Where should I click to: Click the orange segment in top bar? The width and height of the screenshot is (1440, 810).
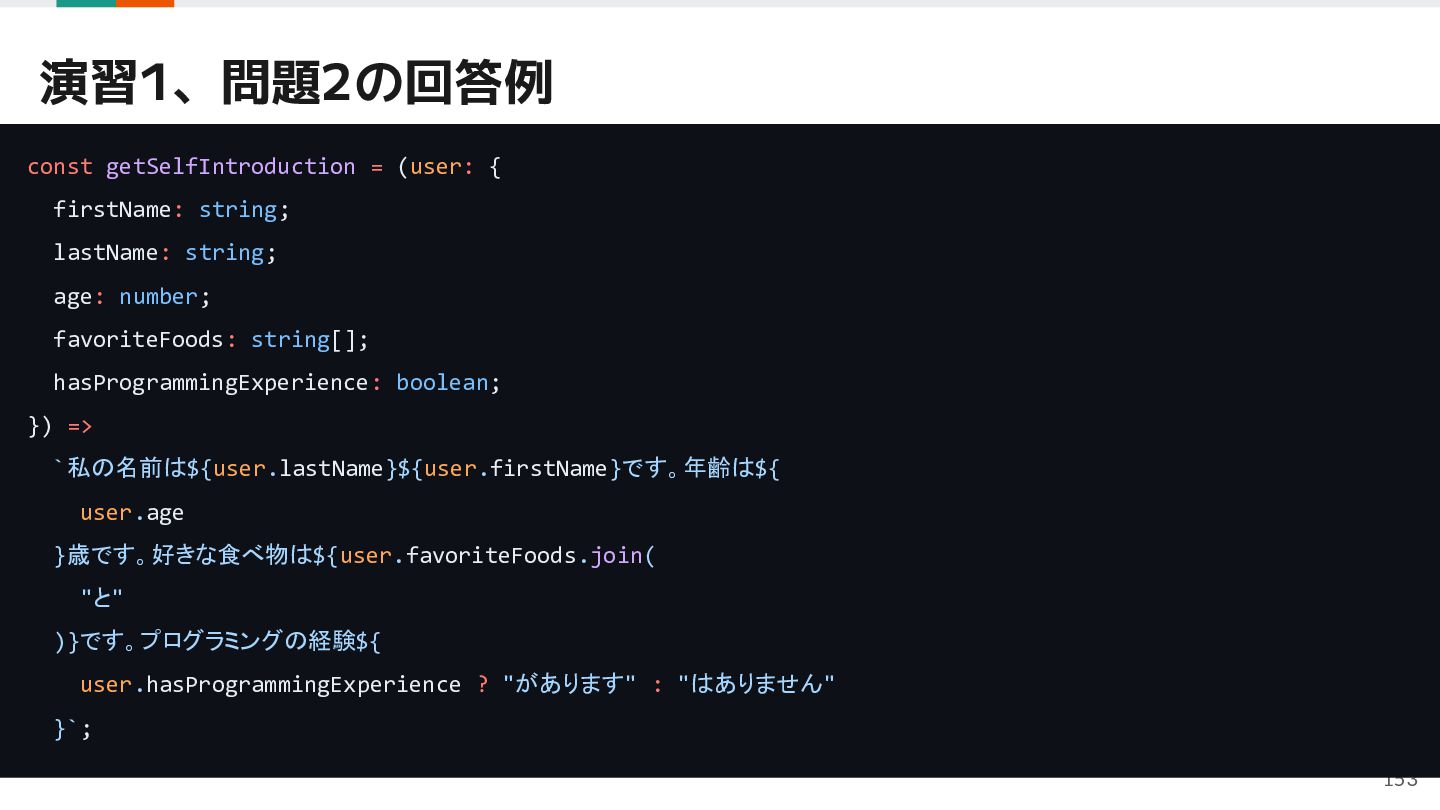145,3
